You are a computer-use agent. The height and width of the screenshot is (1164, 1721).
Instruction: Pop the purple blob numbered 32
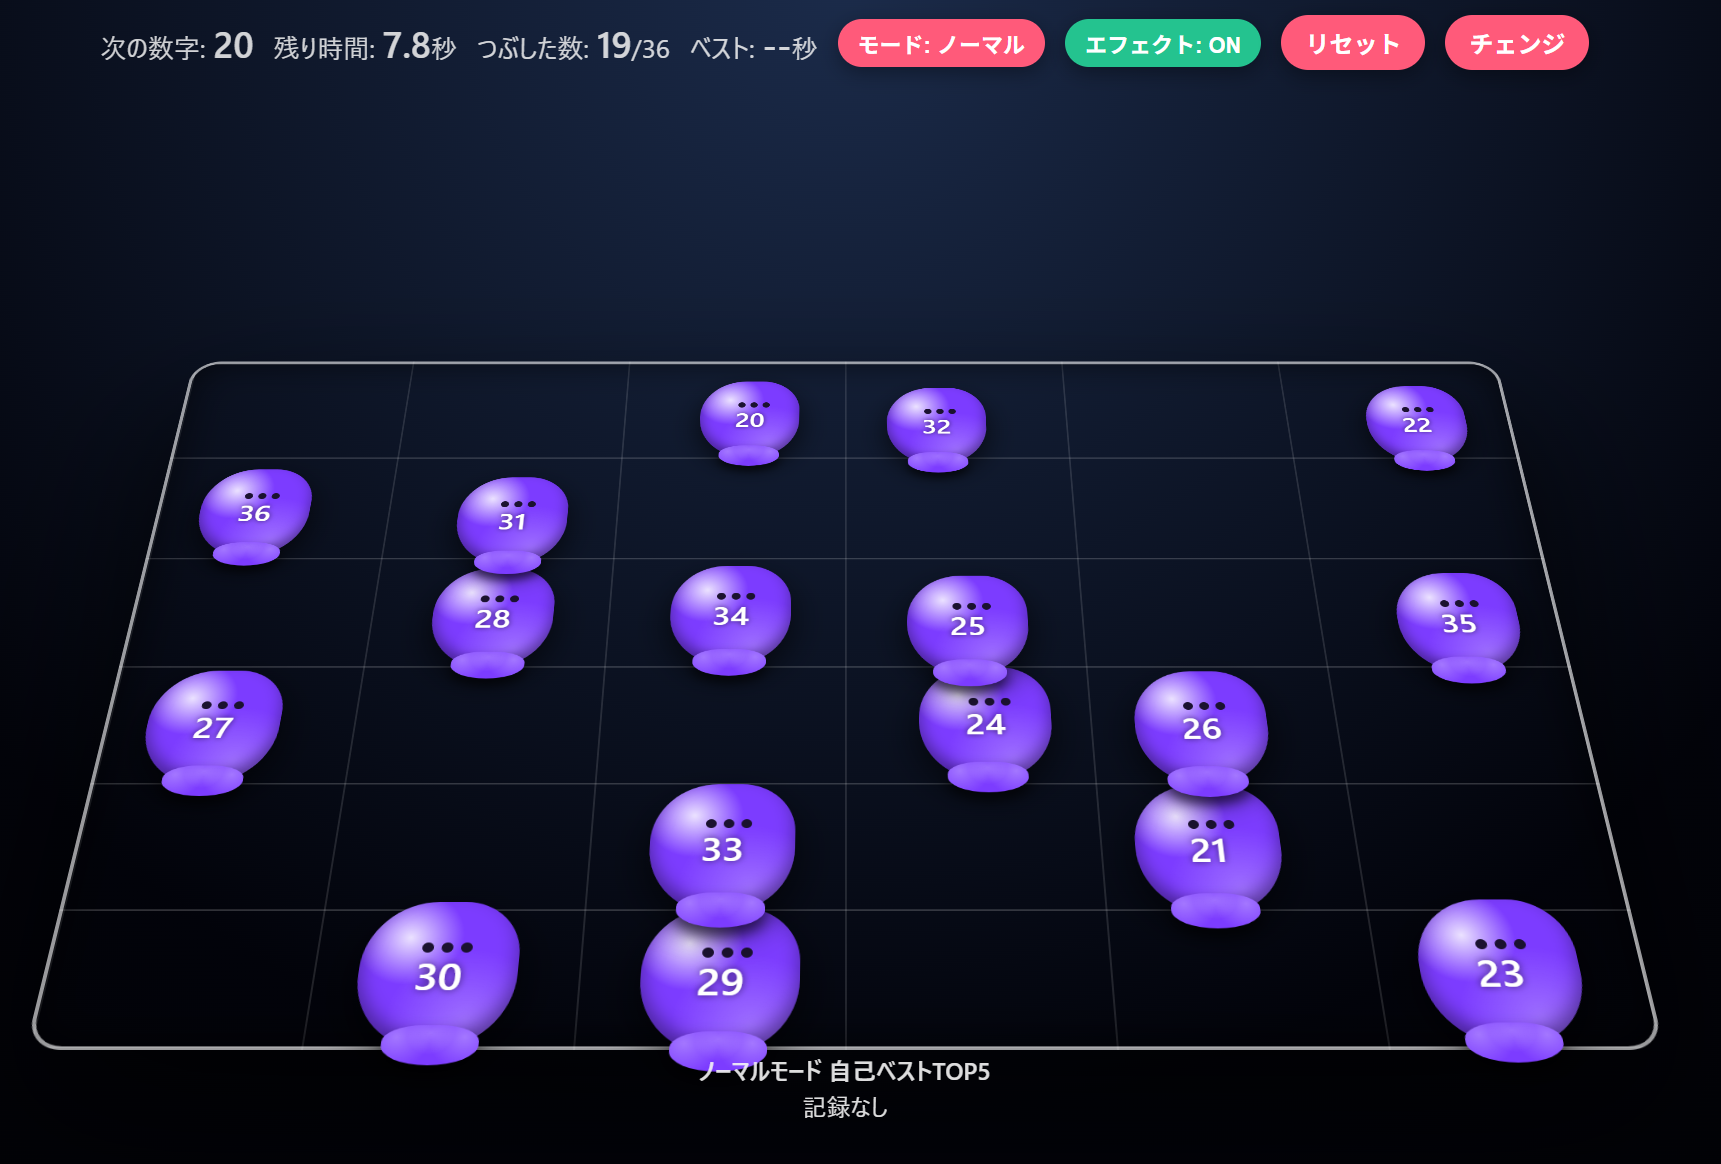936,428
